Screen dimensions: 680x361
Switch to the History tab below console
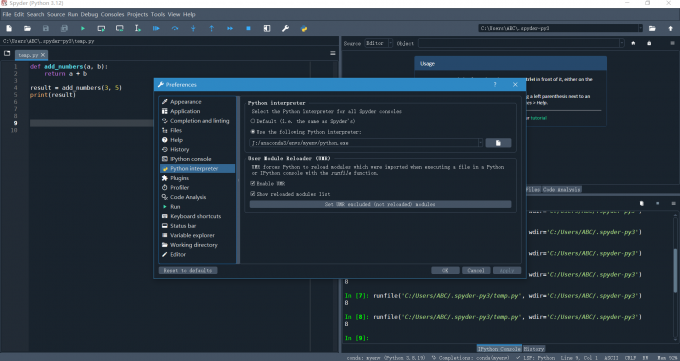tap(533, 349)
